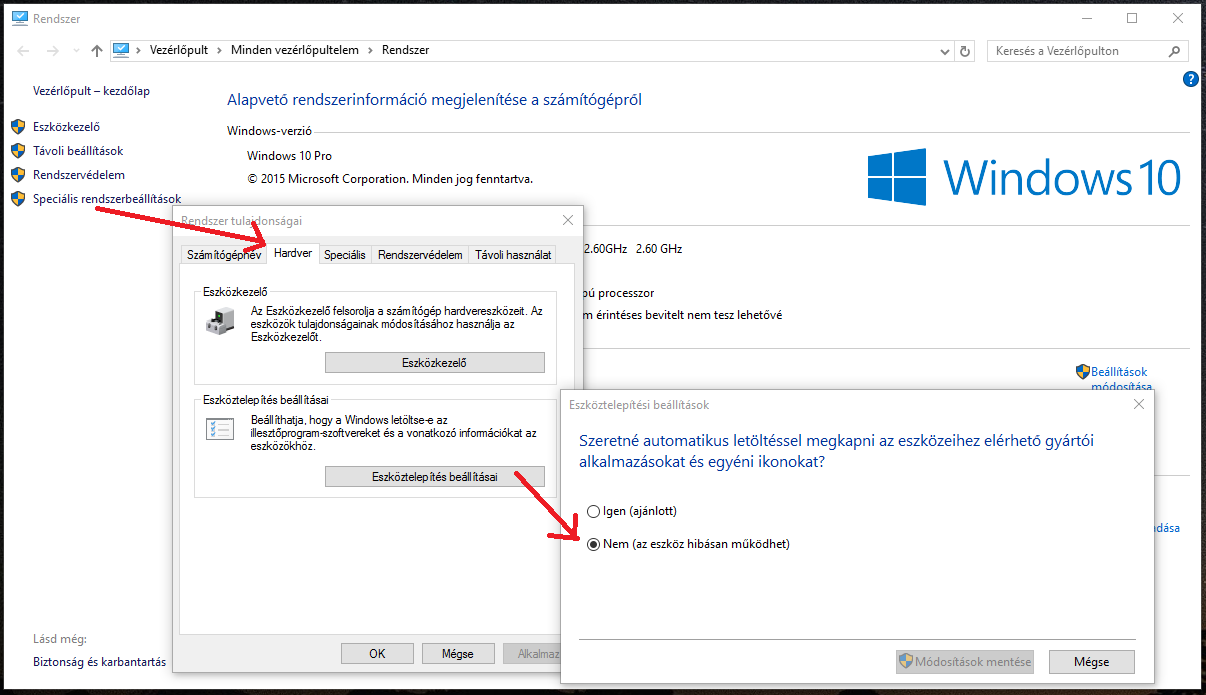Click the Rendszer window title icon
The image size is (1206, 695).
tap(20, 18)
